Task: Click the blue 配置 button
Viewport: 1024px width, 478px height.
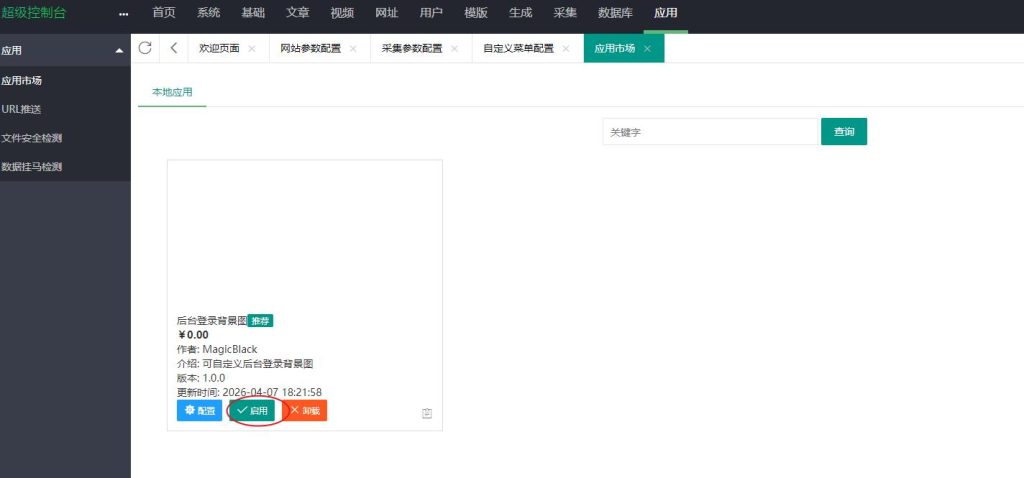Action: pos(199,411)
